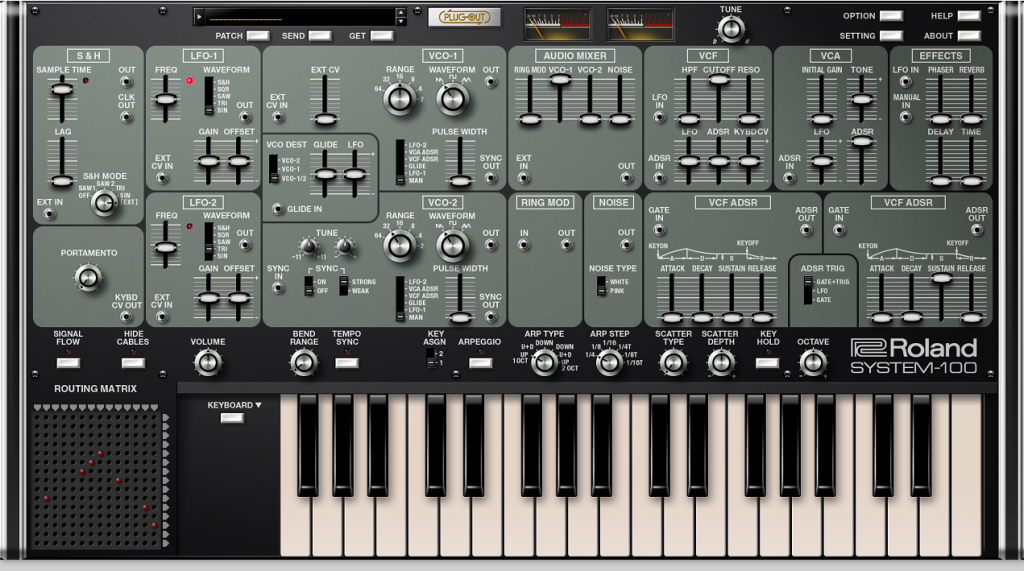
Task: Click the patch name display field
Action: click(x=301, y=17)
